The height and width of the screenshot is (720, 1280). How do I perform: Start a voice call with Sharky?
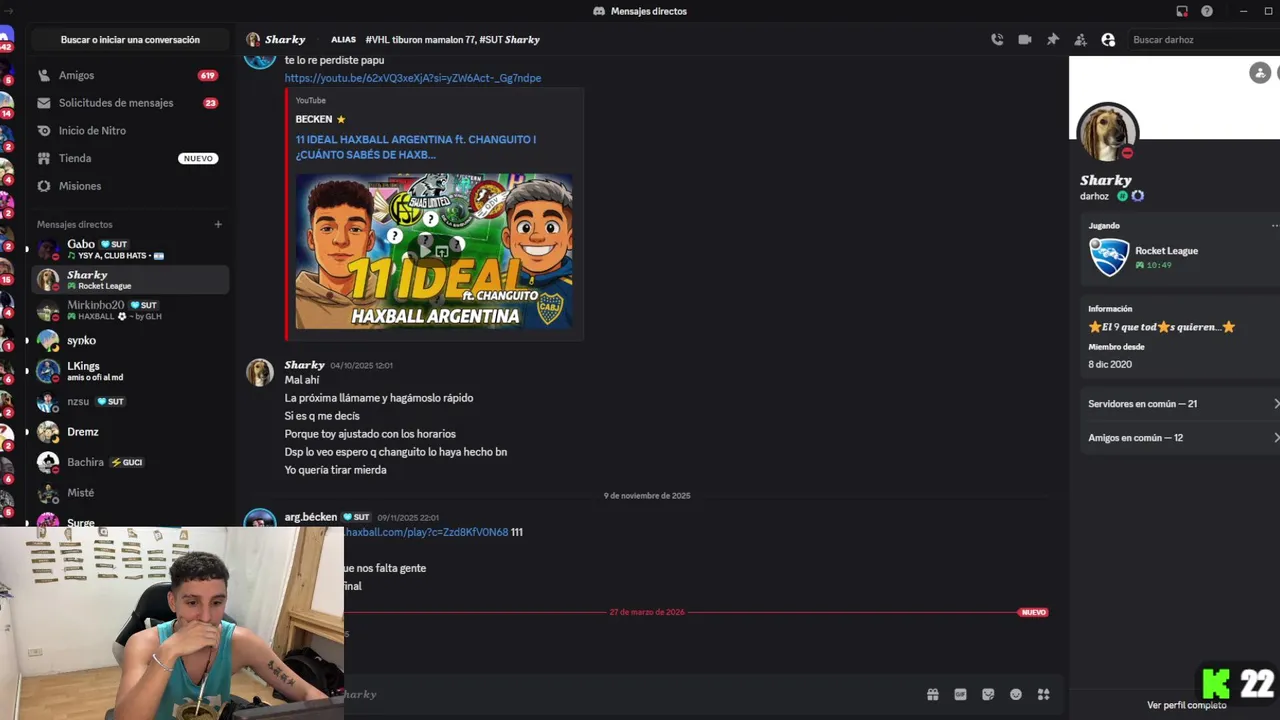(997, 40)
